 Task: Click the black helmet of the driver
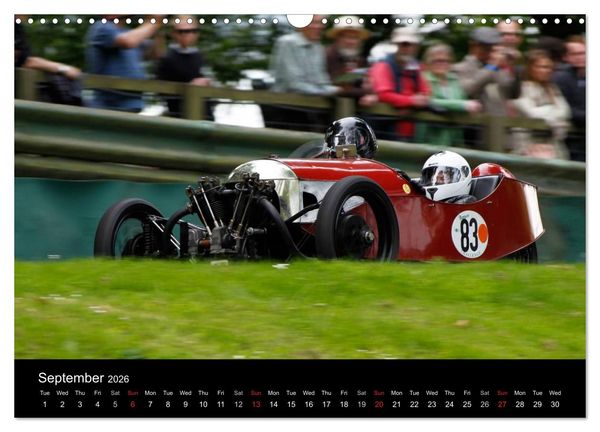[x=351, y=137]
